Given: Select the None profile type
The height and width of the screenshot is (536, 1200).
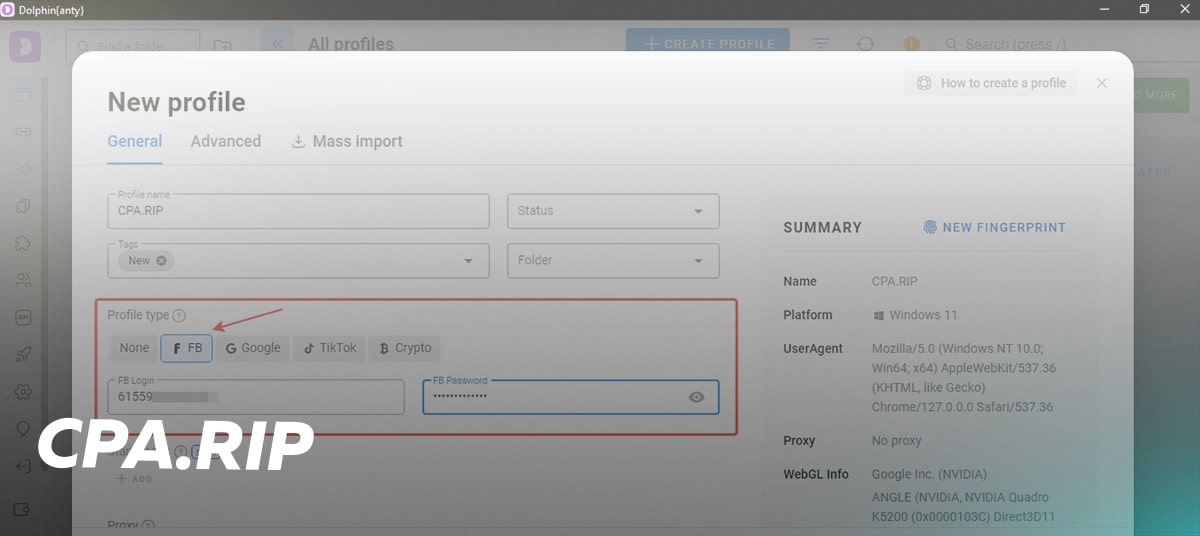Looking at the screenshot, I should coord(134,348).
